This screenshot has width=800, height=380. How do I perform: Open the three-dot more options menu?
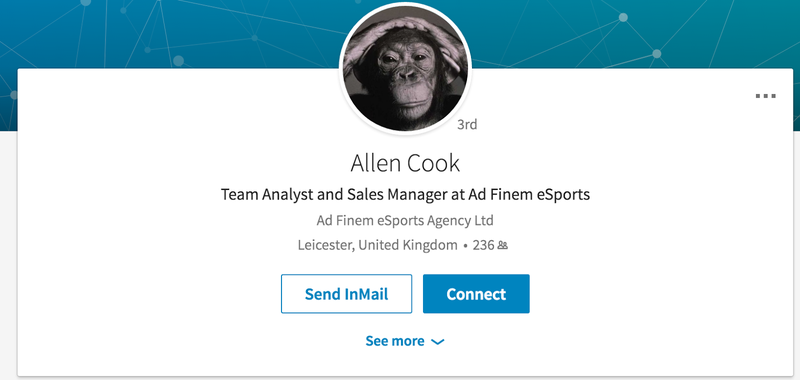click(x=765, y=96)
